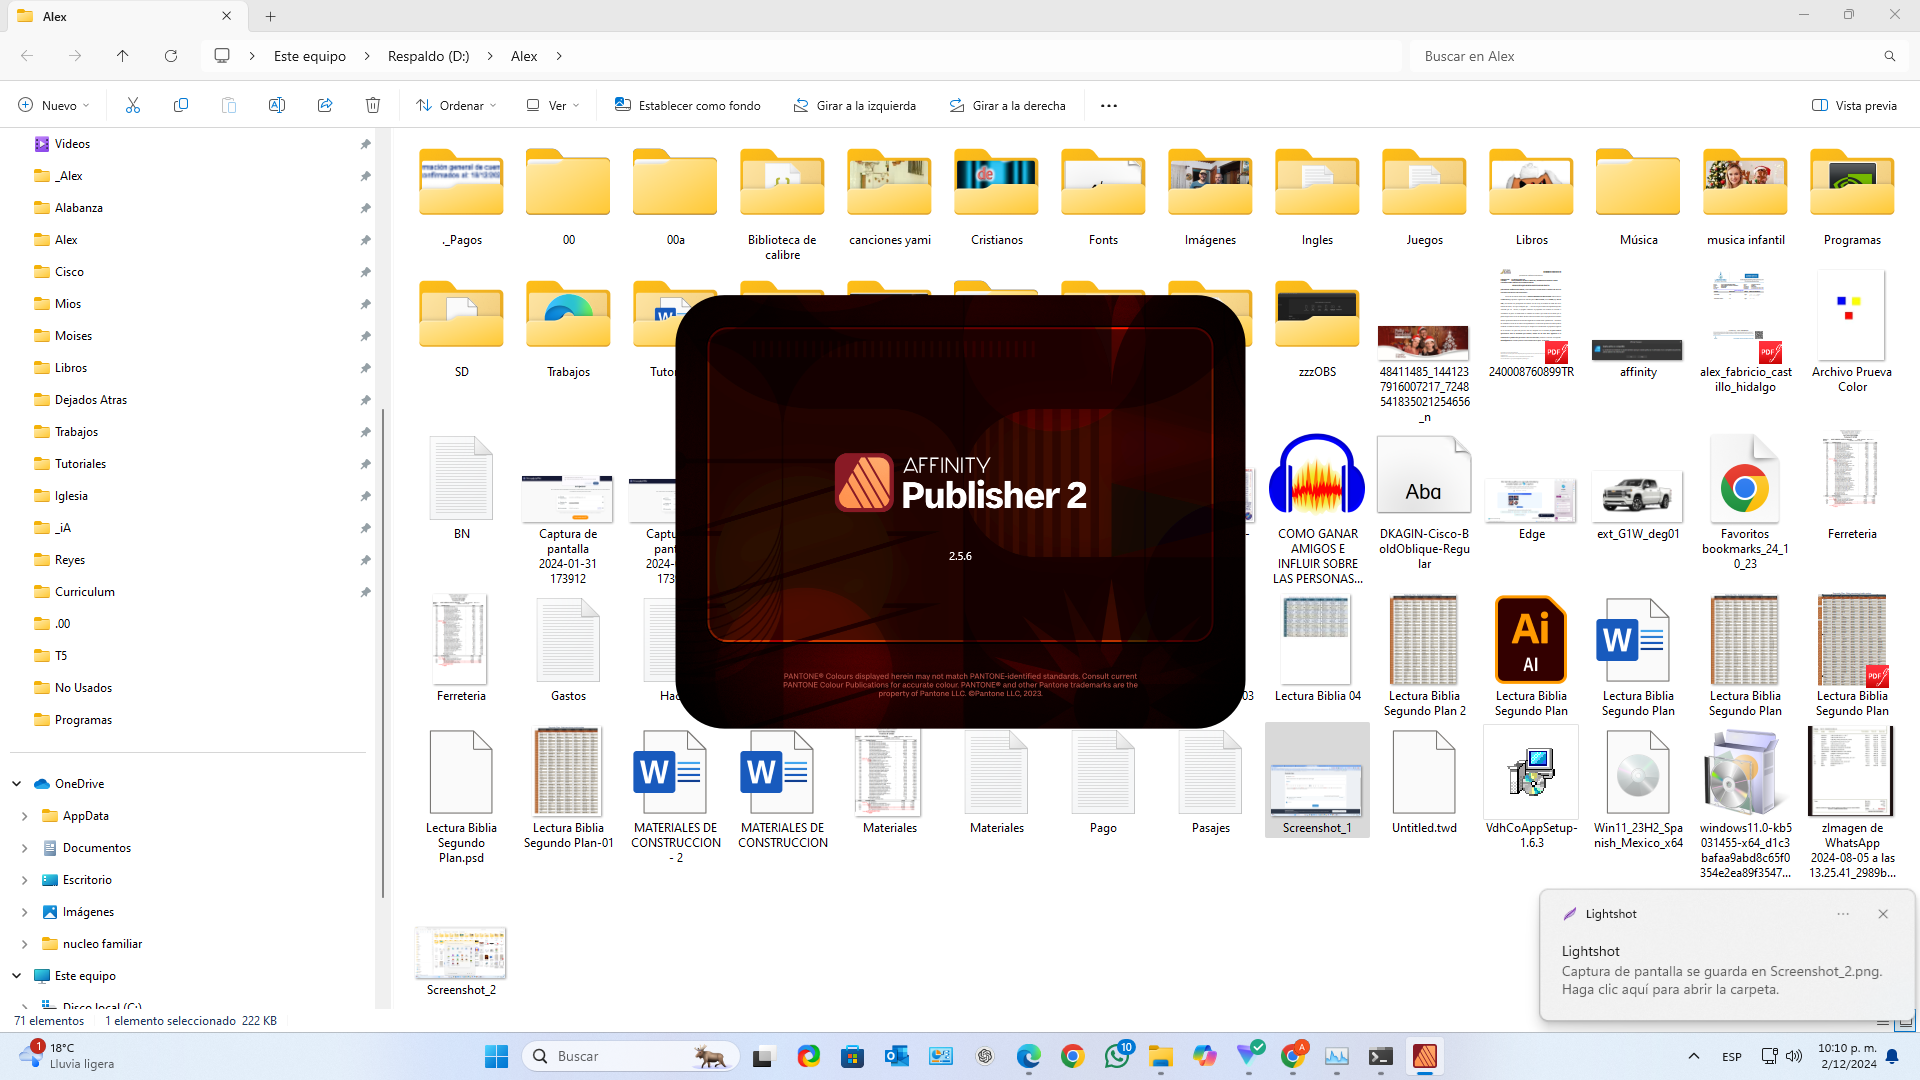Toggle Vista previa preview pane
The height and width of the screenshot is (1080, 1920).
[1855, 105]
